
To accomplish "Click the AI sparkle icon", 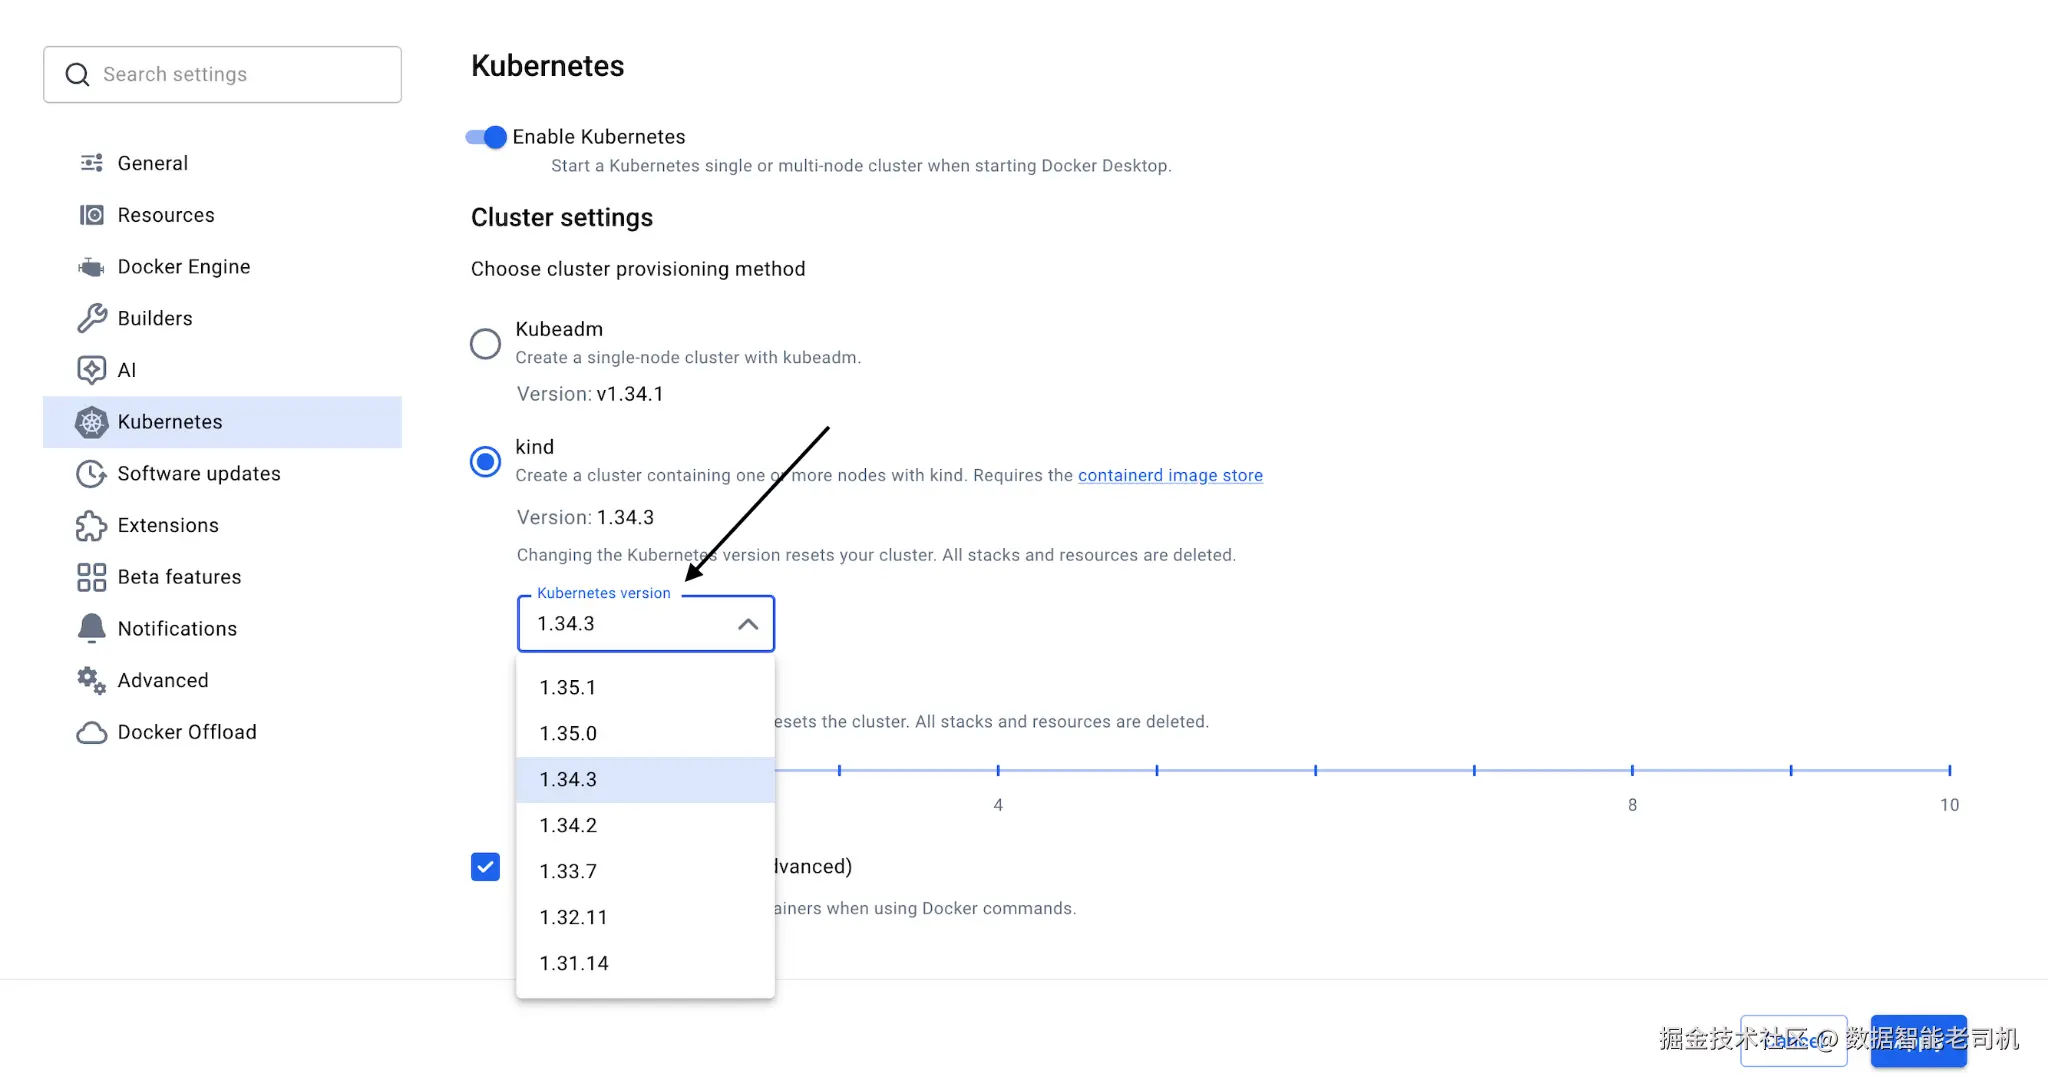I will point(91,370).
